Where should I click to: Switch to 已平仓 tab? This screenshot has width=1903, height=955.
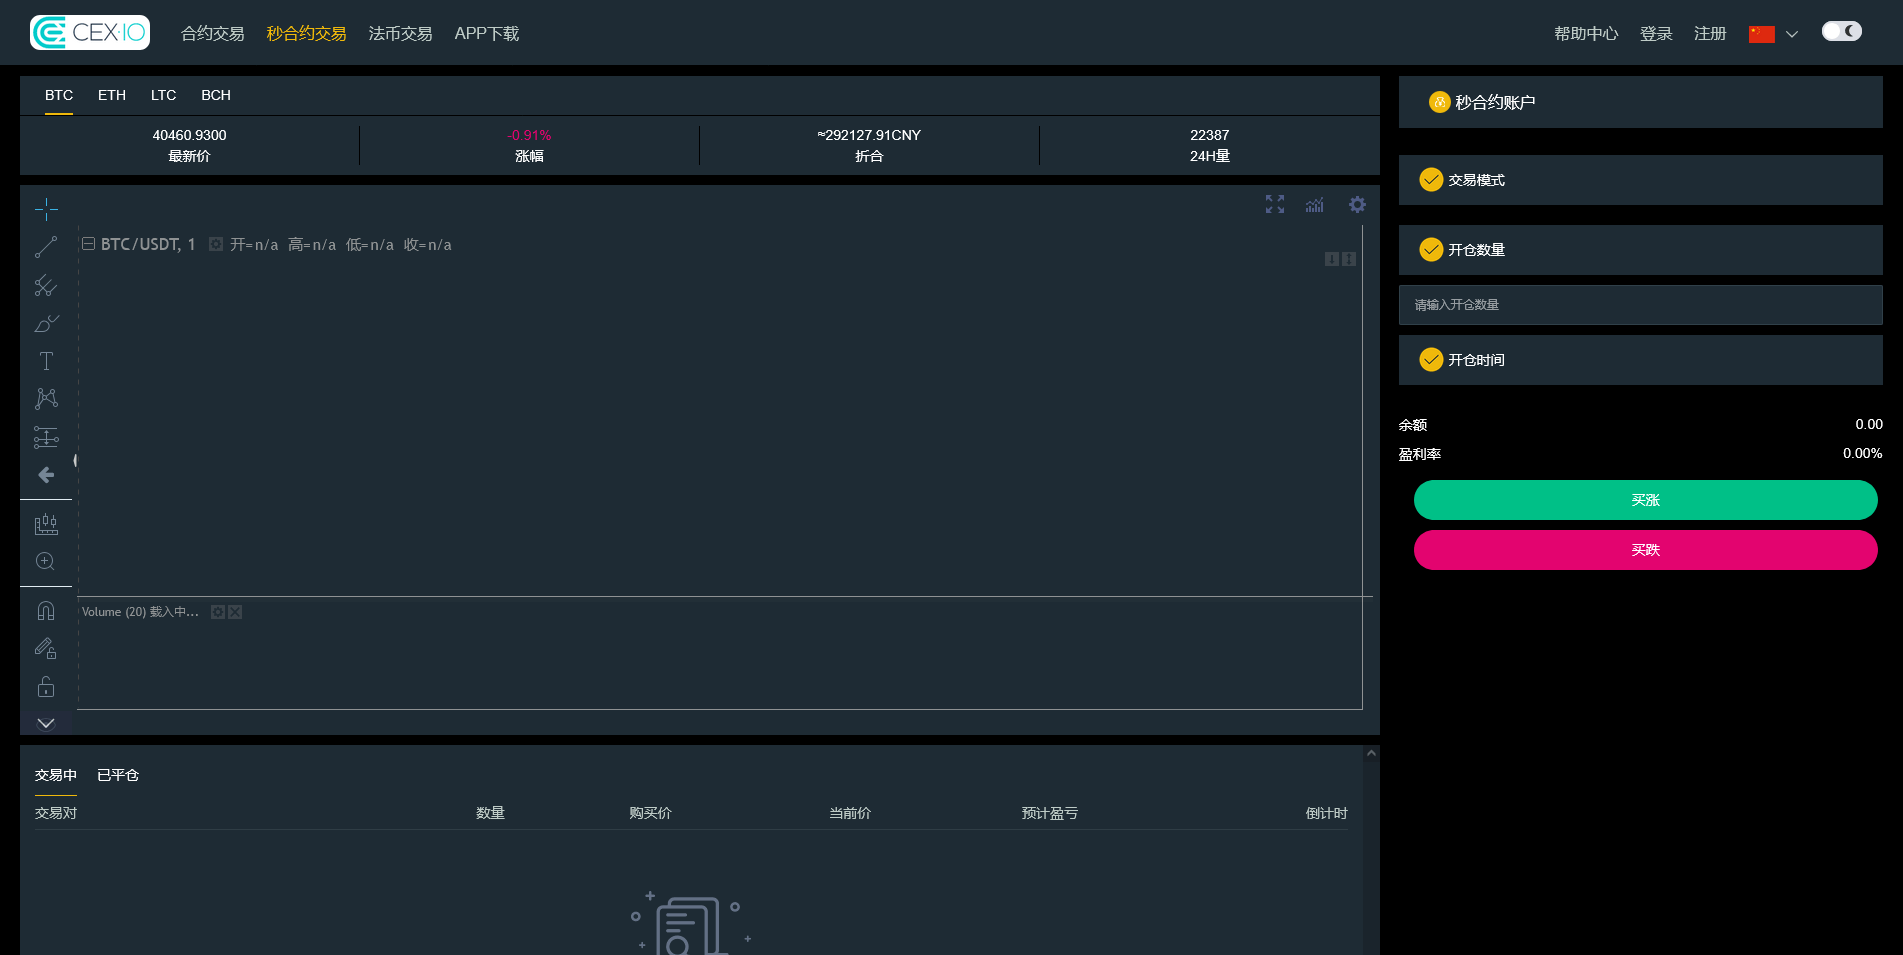[118, 775]
